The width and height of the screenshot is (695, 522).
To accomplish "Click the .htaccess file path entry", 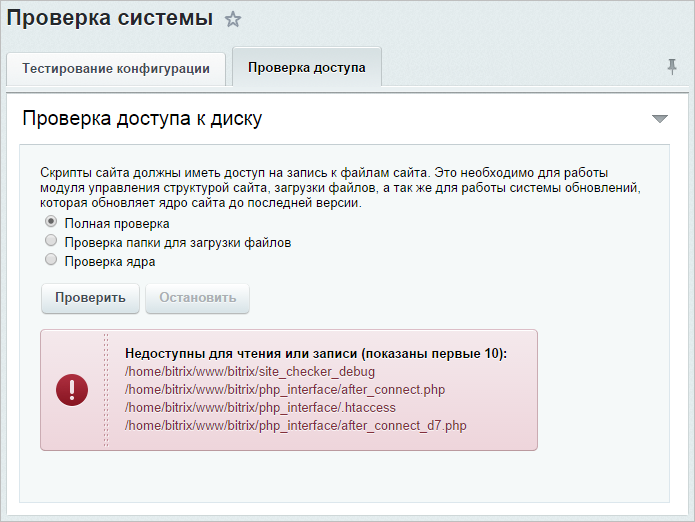I will [x=260, y=408].
